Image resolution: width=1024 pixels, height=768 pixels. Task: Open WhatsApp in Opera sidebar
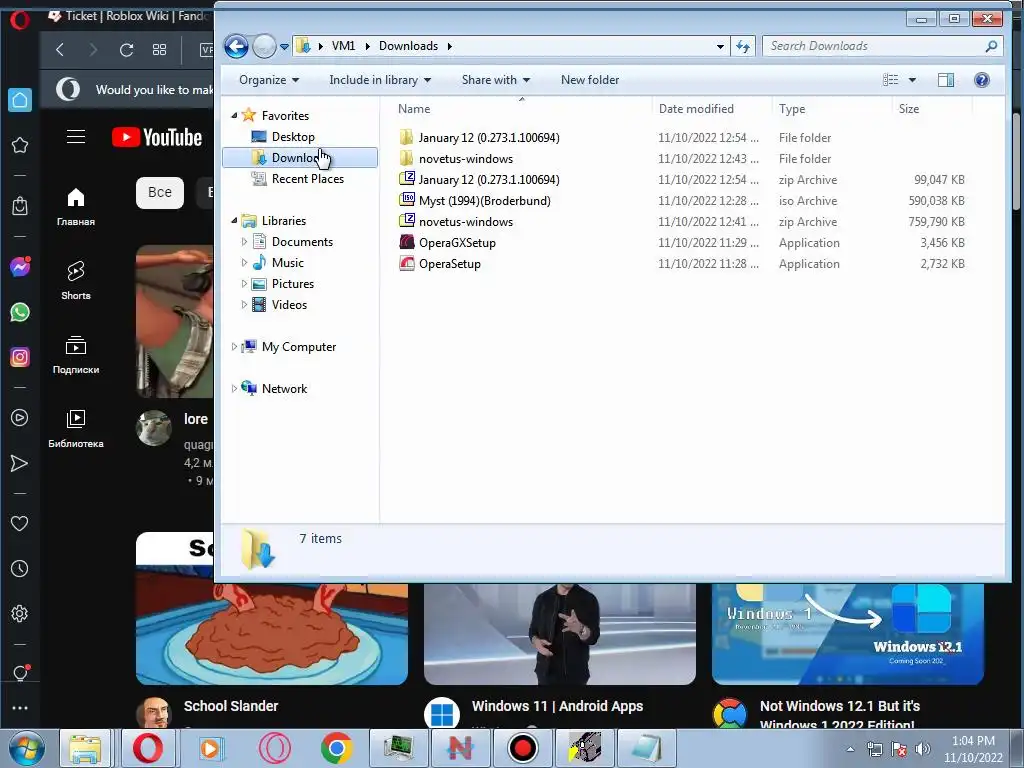pyautogui.click(x=20, y=312)
